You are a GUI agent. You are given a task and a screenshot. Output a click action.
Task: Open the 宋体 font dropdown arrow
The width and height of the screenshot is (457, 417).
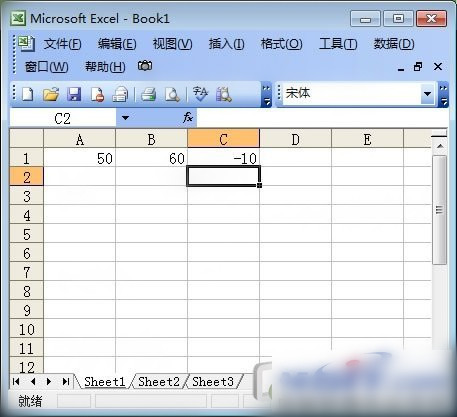point(427,94)
